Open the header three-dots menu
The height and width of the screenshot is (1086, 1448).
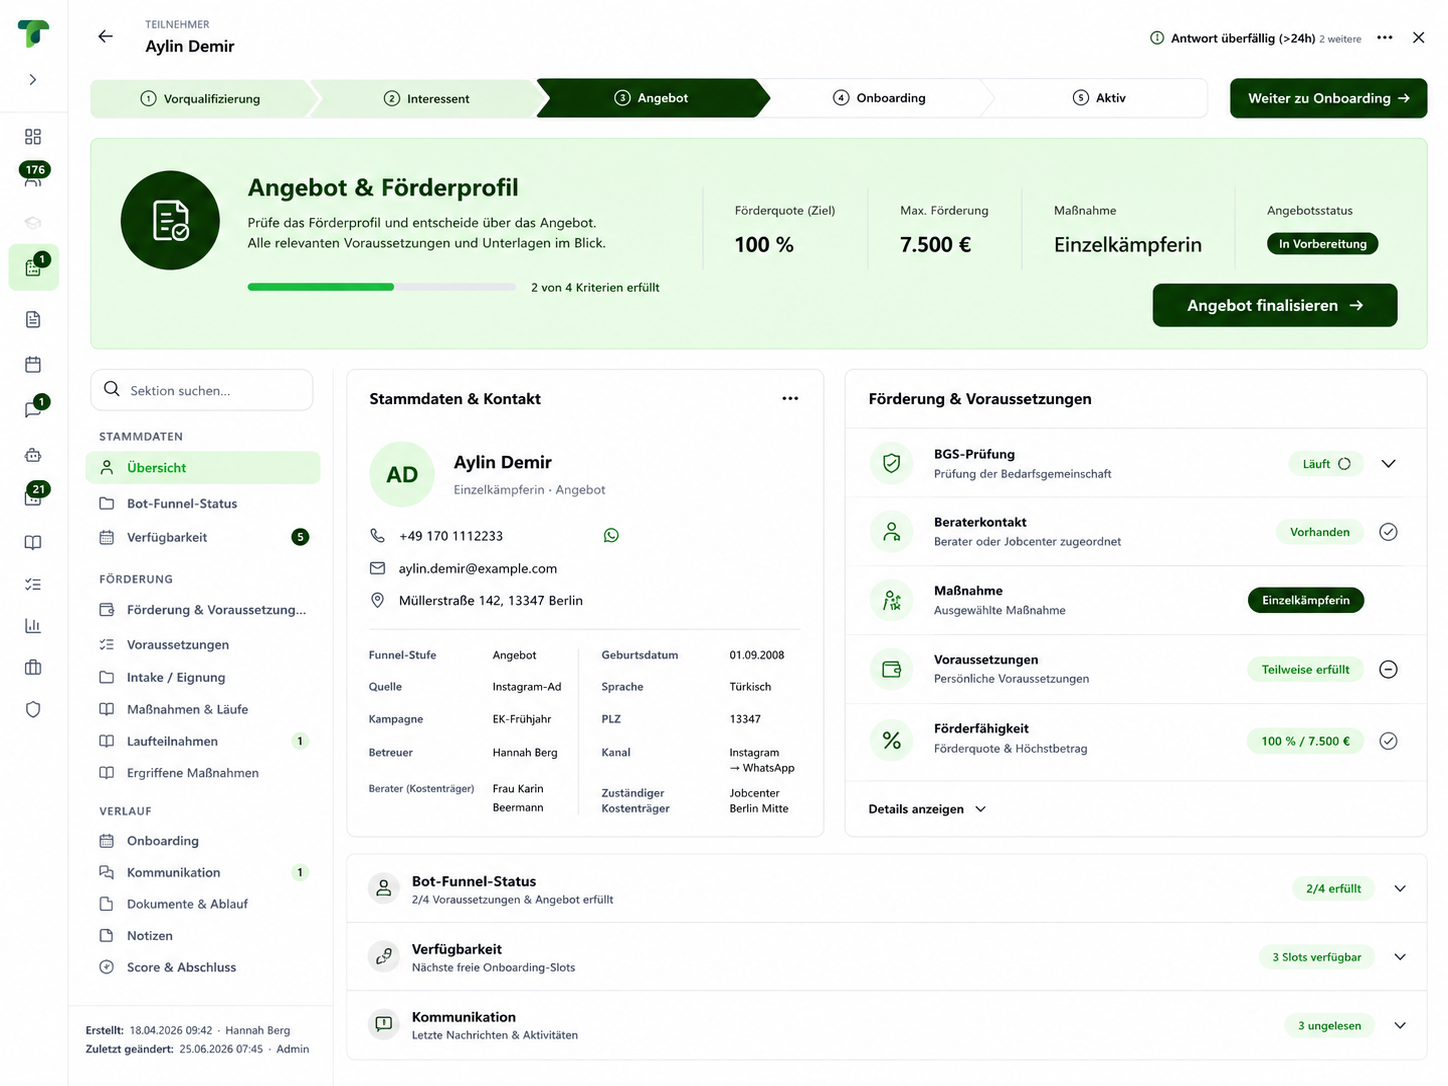tap(1384, 38)
